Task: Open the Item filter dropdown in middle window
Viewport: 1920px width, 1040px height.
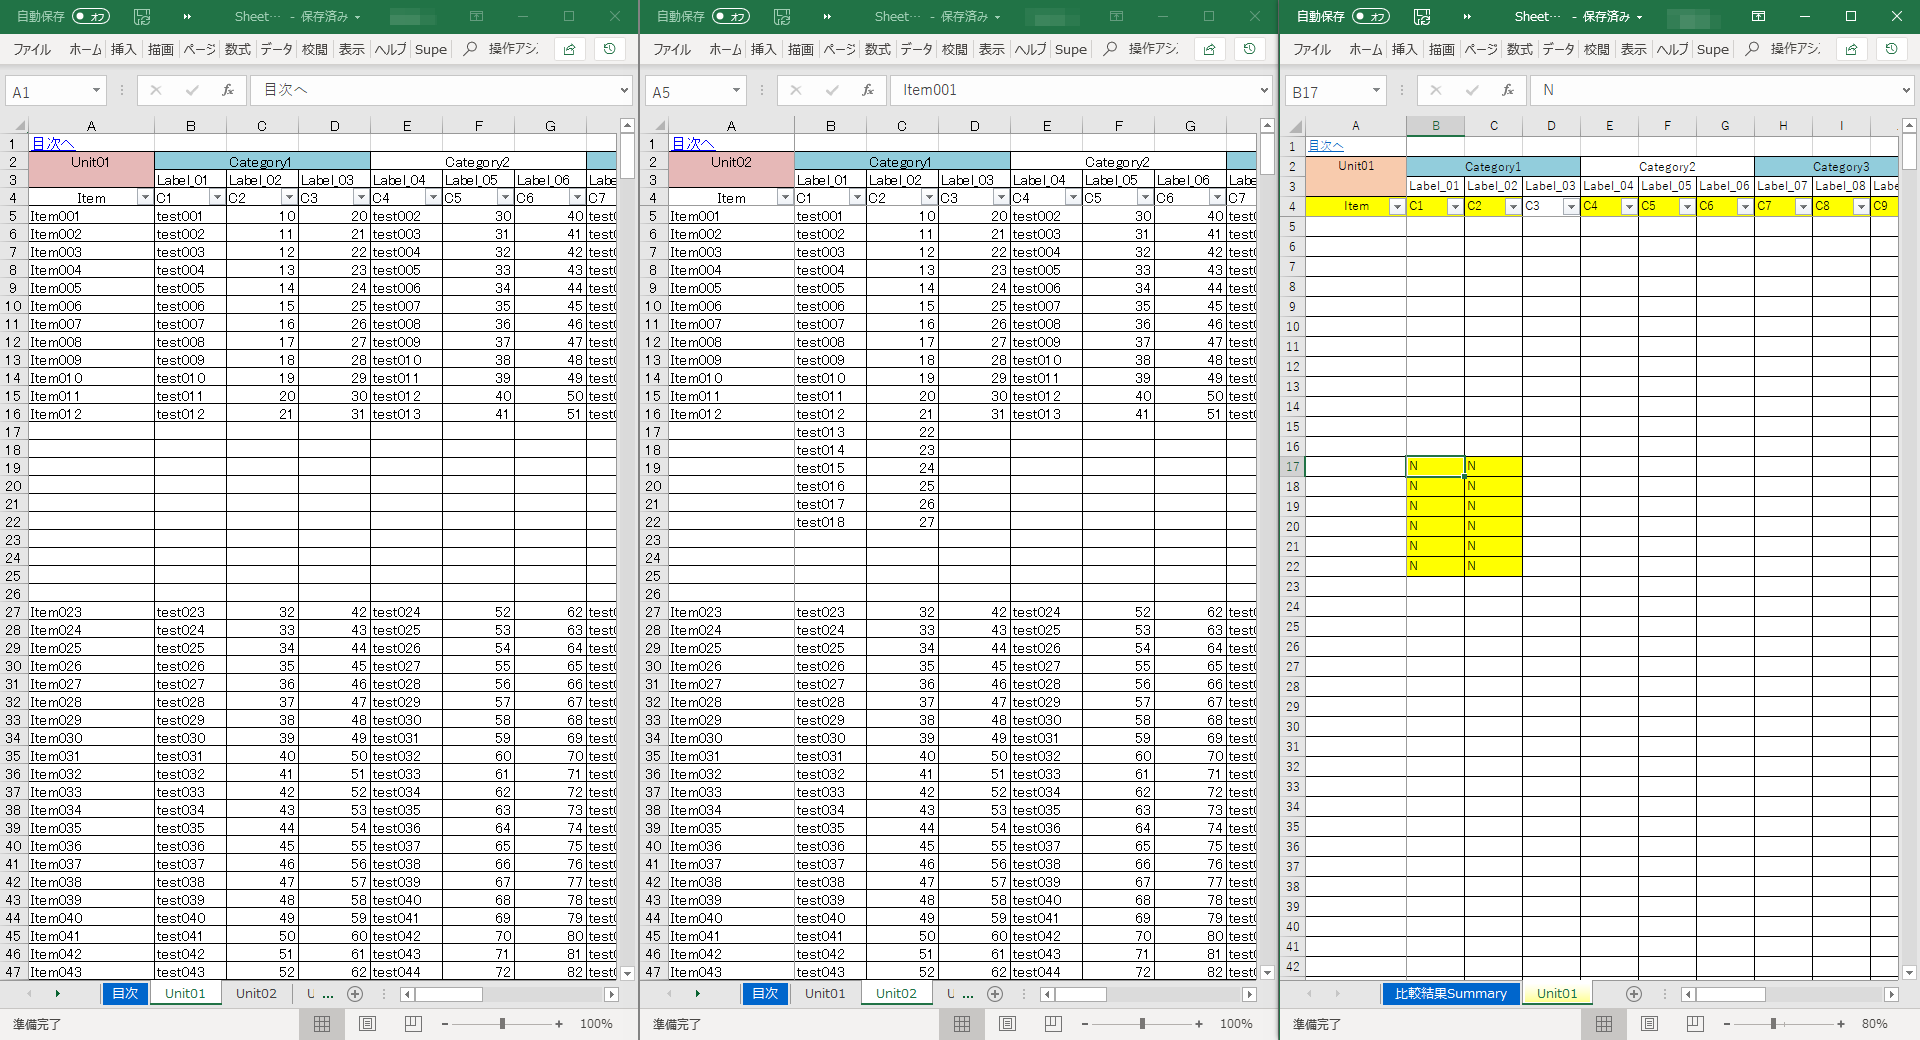Action: (x=785, y=198)
